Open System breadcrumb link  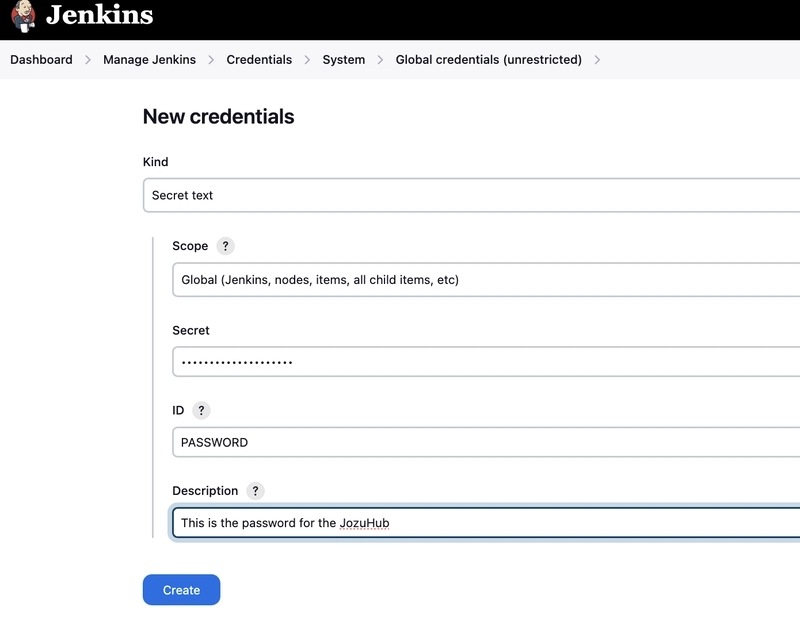343,60
